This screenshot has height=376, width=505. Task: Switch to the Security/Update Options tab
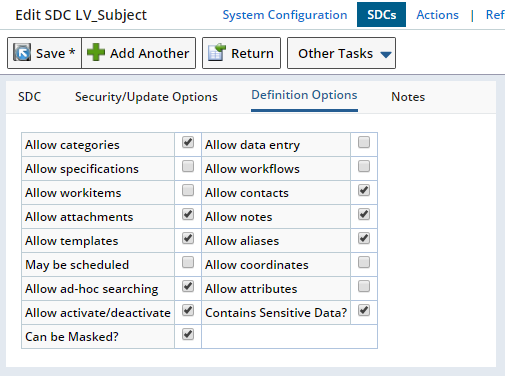[146, 97]
